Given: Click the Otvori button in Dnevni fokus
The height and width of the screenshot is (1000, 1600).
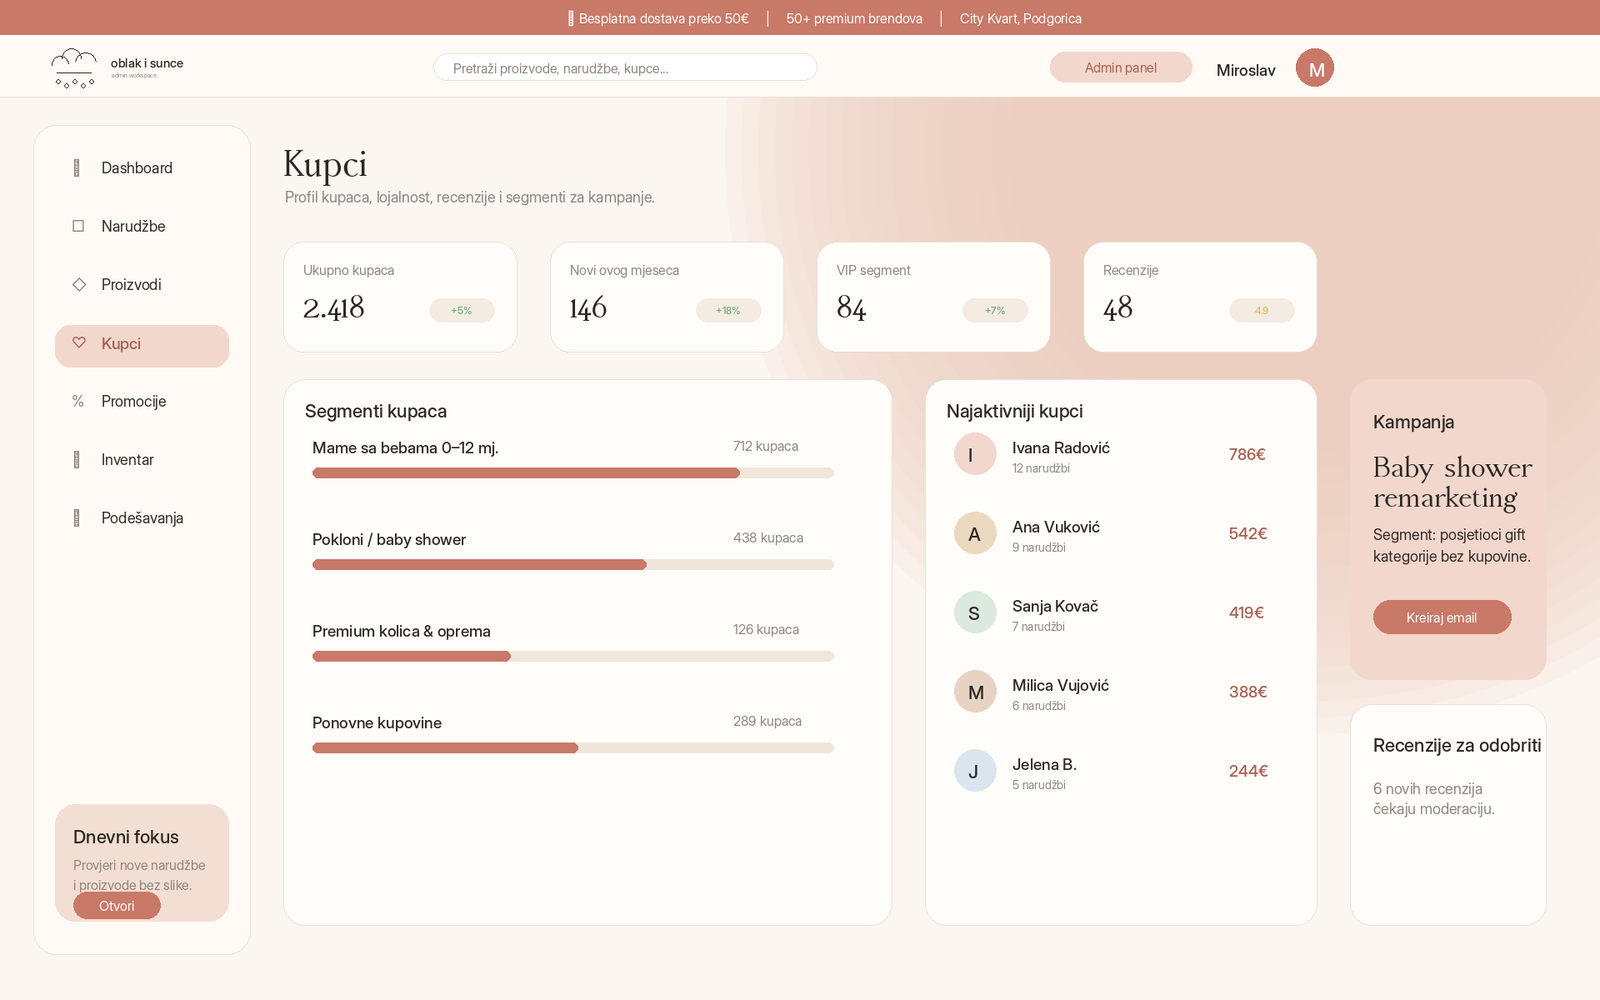Looking at the screenshot, I should click(117, 906).
